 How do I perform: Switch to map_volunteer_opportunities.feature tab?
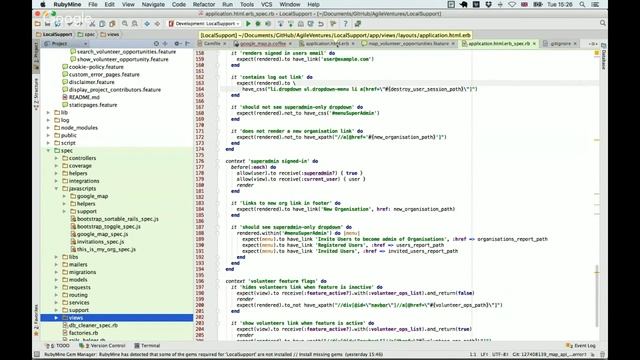point(408,43)
